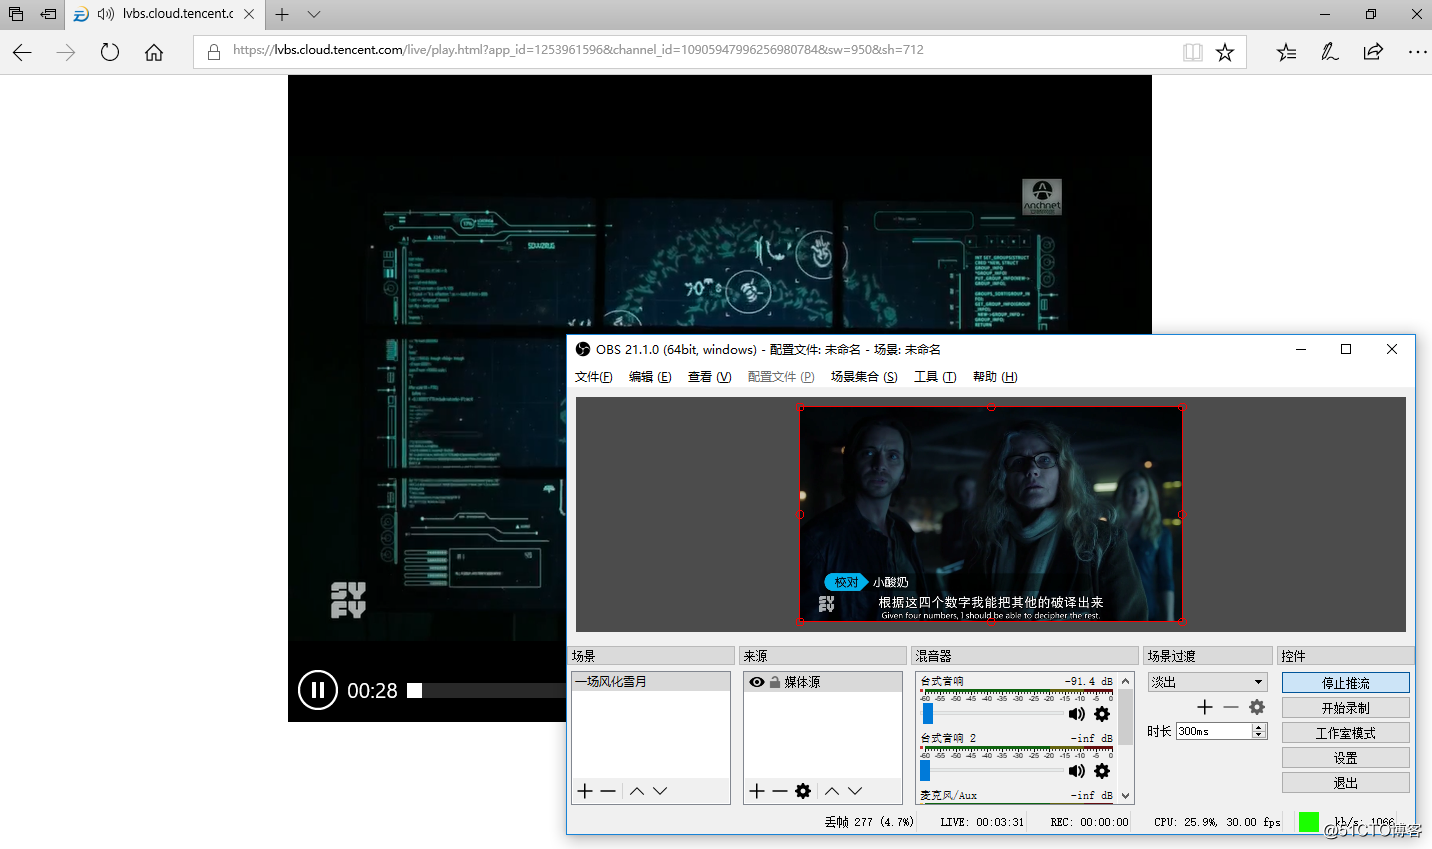Open add notes pen icon in Edge

1330,52
